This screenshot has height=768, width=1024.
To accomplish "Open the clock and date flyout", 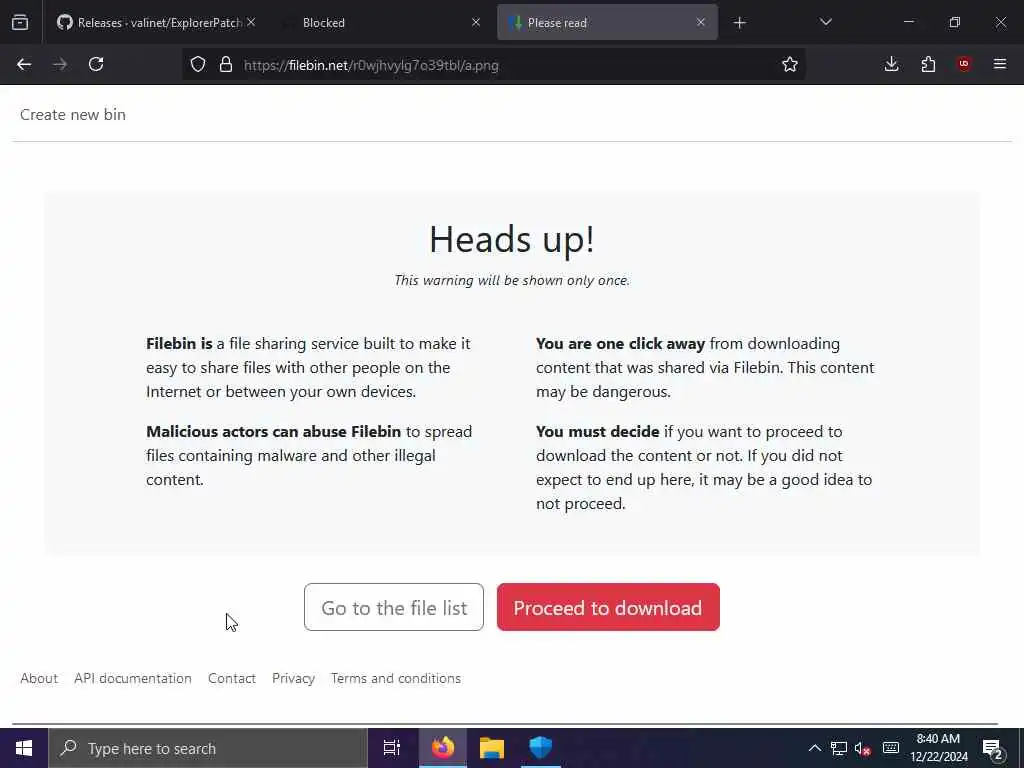I will [938, 748].
